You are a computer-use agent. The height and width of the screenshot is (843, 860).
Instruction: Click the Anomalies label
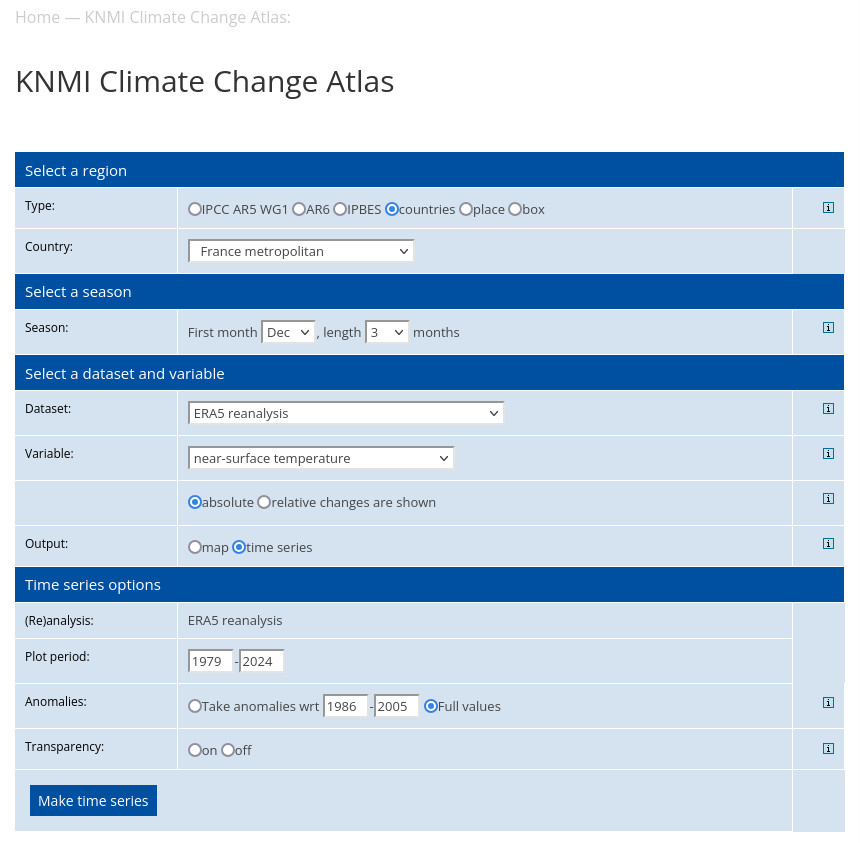point(55,701)
